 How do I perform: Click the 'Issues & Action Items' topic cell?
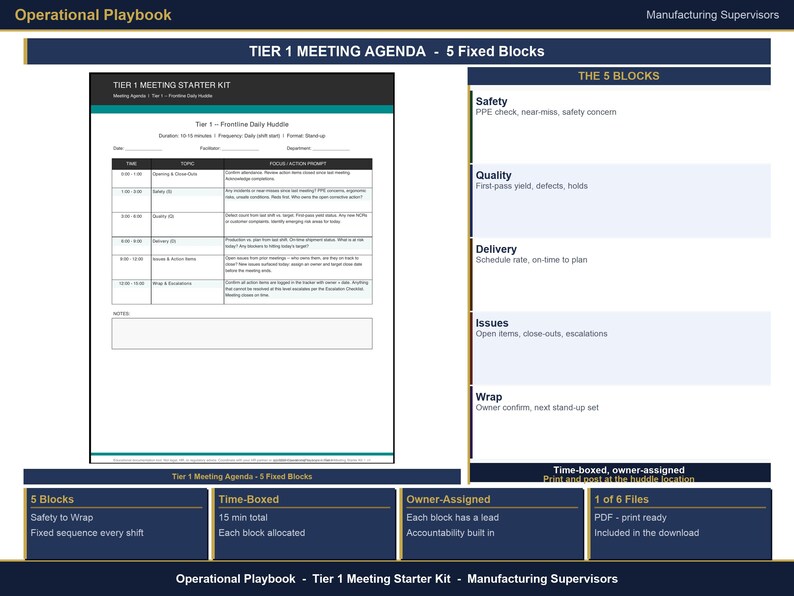coord(187,267)
